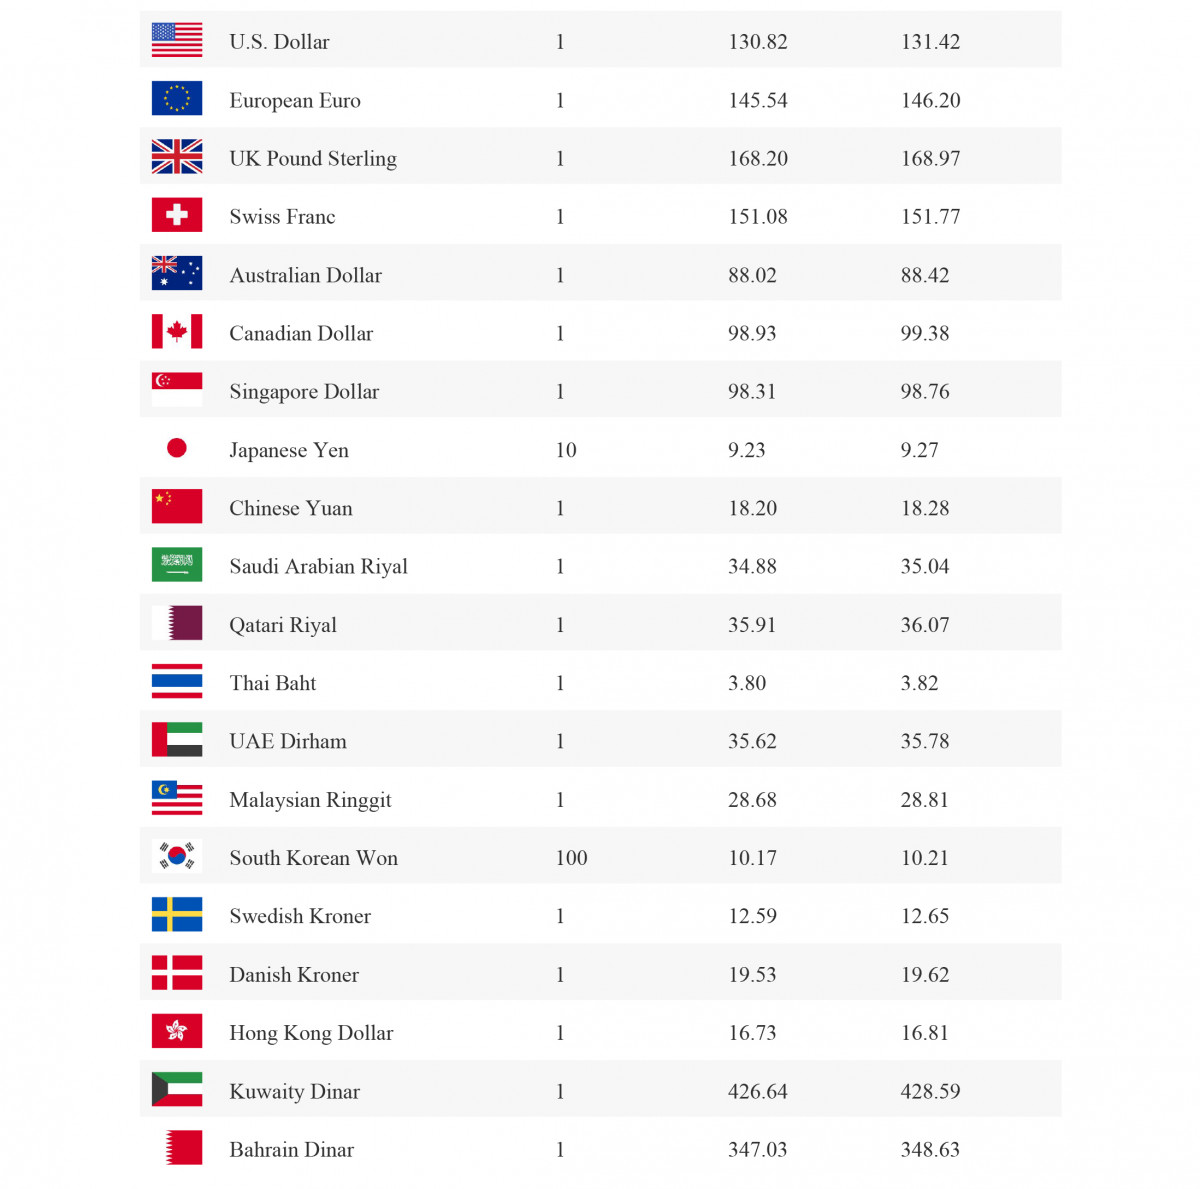The image size is (1200, 1189).
Task: Select the Qatar flag icon
Action: pos(177,623)
